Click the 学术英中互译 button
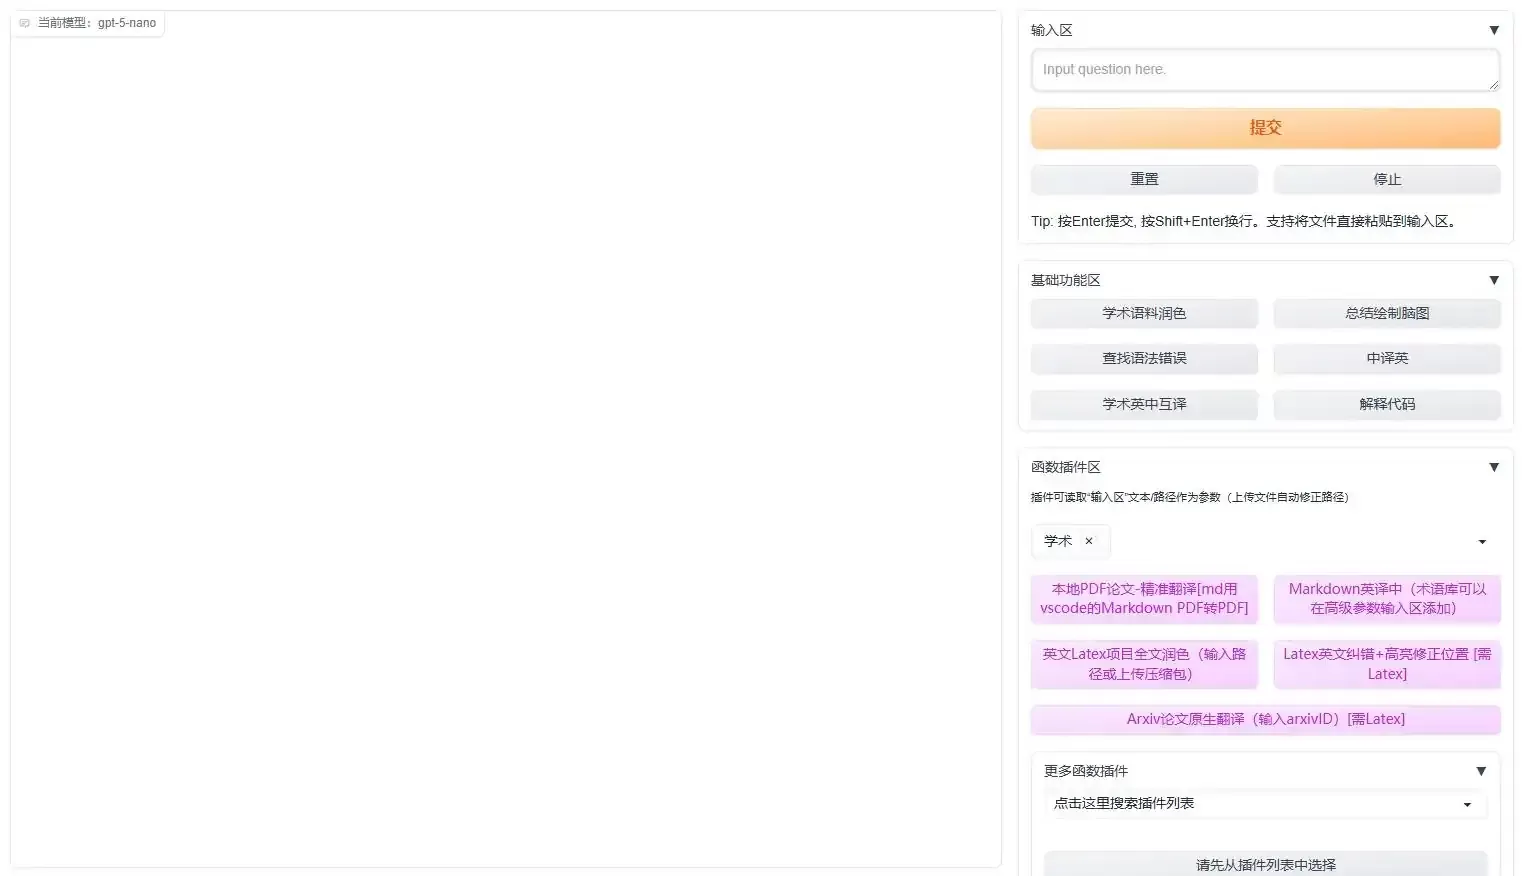 pos(1144,404)
